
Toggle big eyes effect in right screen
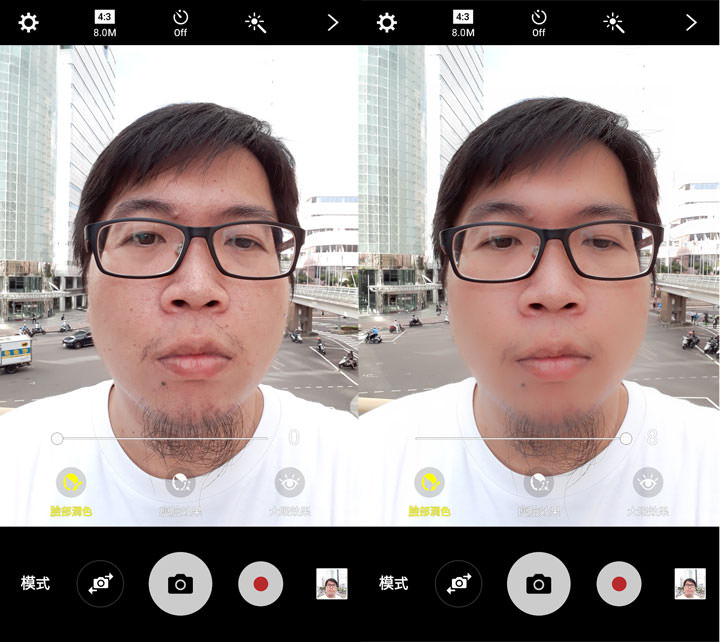648,484
